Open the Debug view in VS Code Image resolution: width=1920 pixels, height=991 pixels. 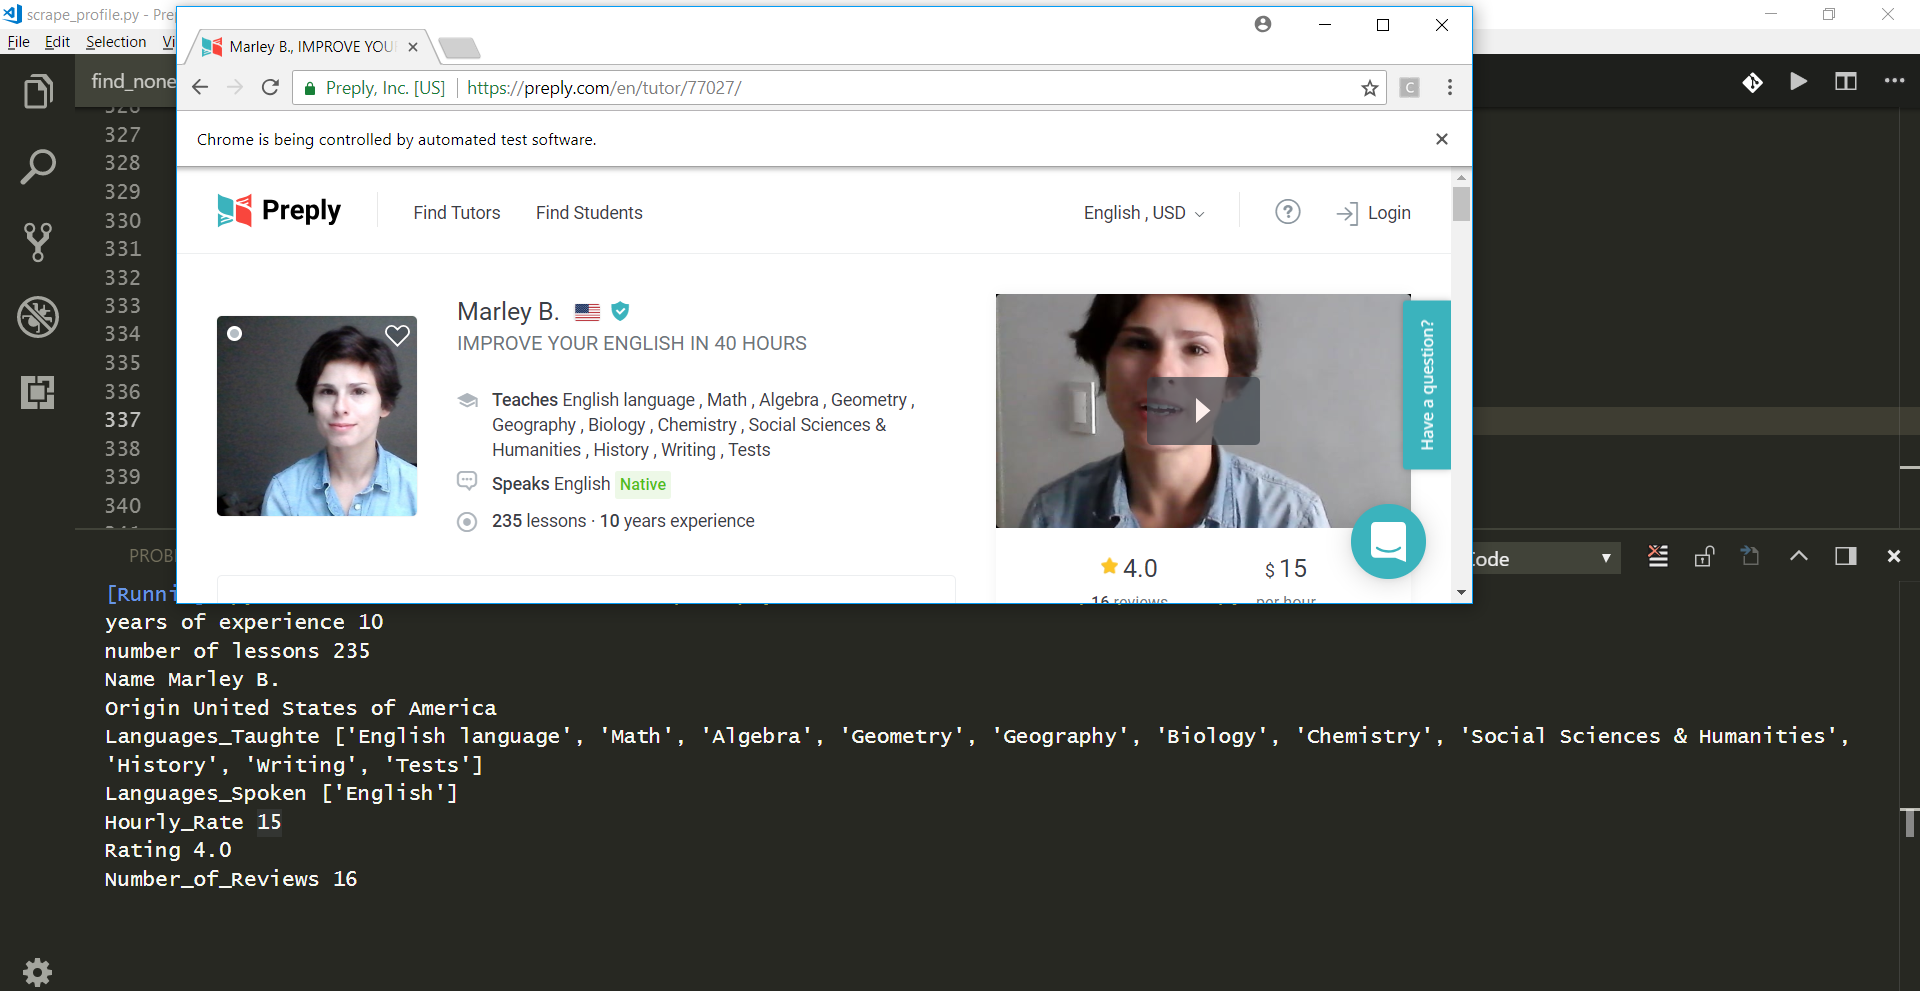pyautogui.click(x=38, y=317)
